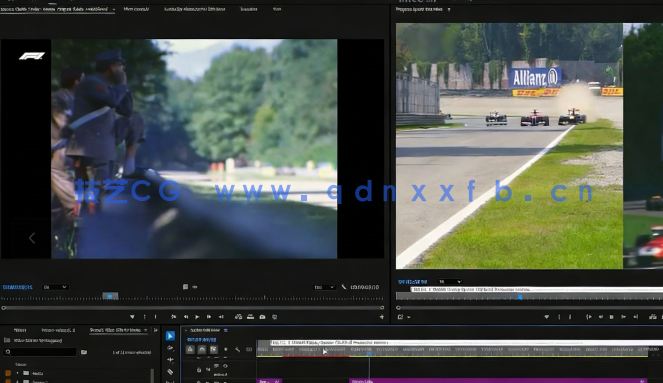The height and width of the screenshot is (383, 663).
Task: Click Add Marker icon in Source monitor
Action: pyautogui.click(x=132, y=317)
